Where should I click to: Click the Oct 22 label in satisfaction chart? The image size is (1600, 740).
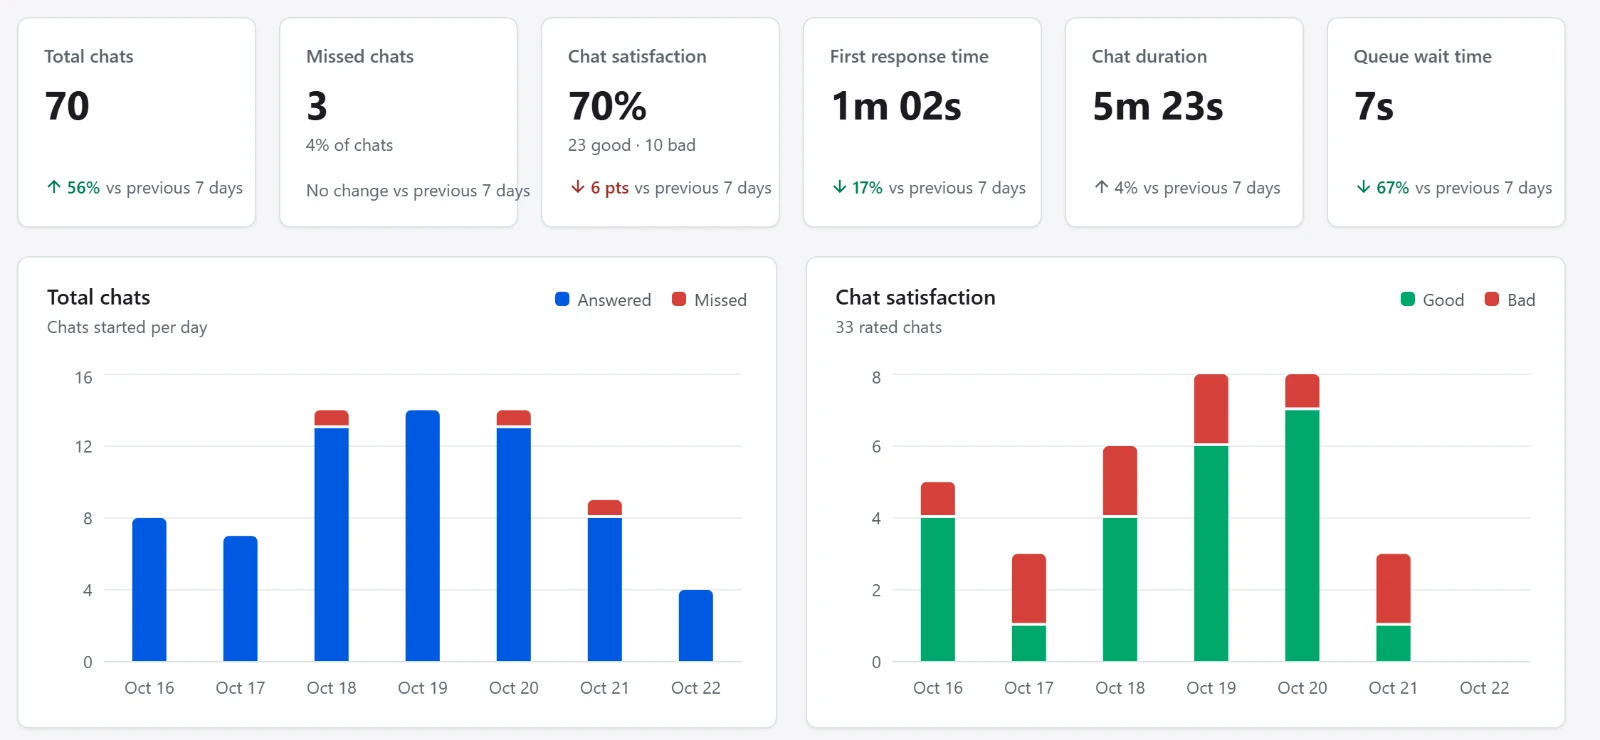1484,688
